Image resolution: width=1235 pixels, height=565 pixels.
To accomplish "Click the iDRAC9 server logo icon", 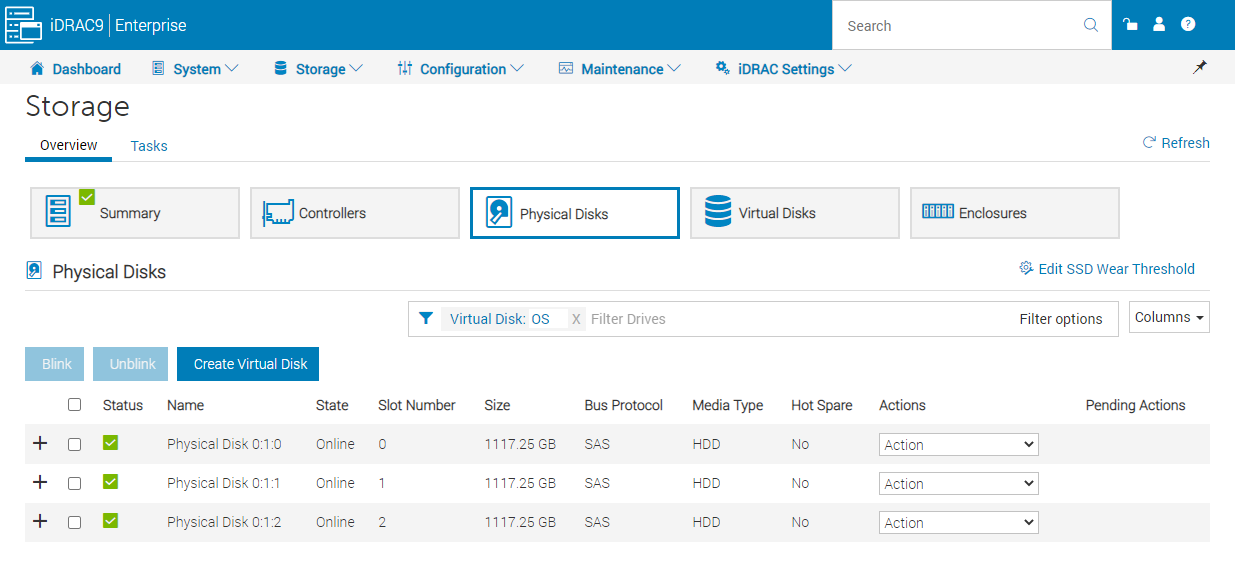I will pyautogui.click(x=24, y=25).
